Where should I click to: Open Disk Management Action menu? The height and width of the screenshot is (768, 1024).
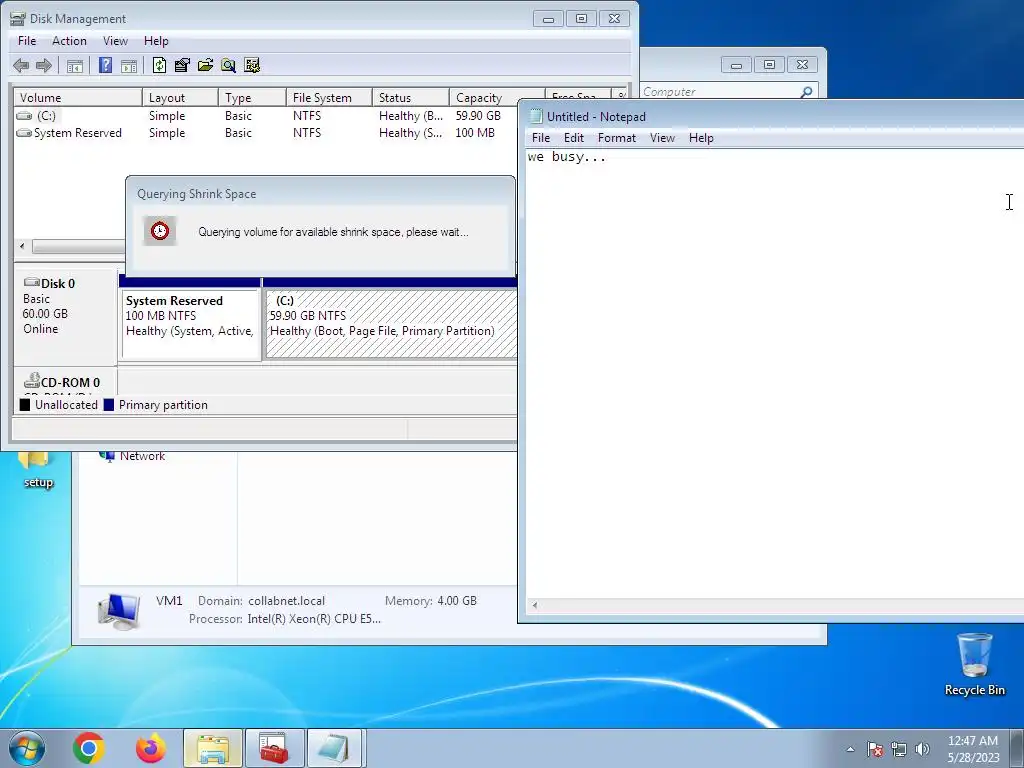point(69,40)
